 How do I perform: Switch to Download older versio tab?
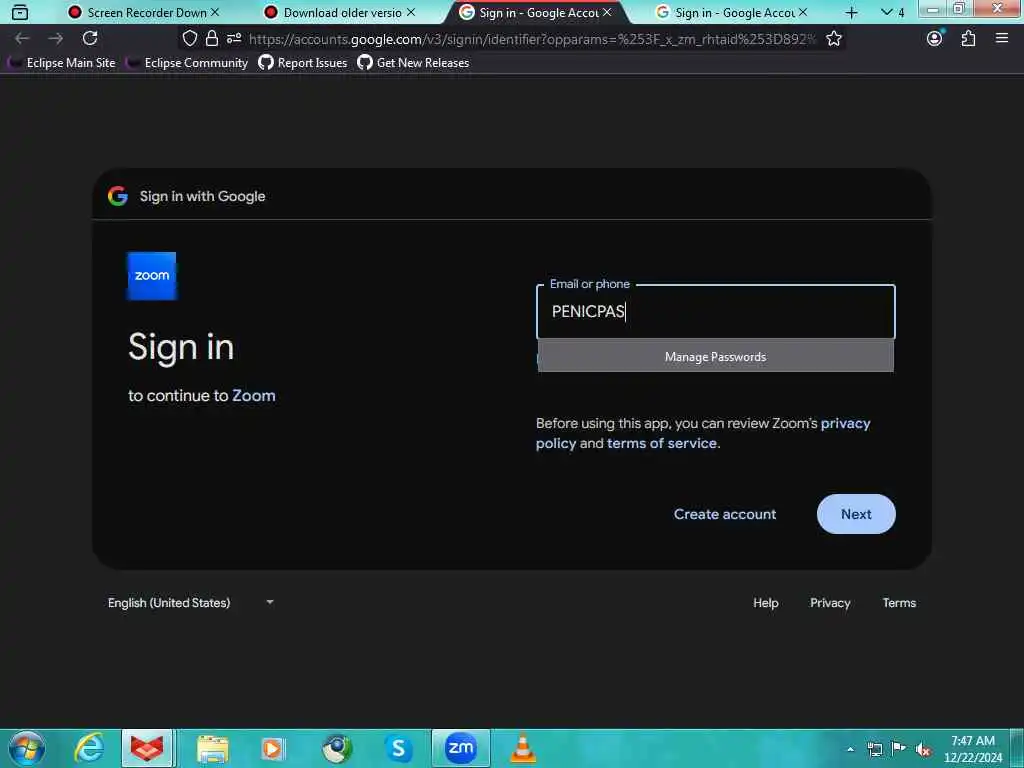(342, 12)
